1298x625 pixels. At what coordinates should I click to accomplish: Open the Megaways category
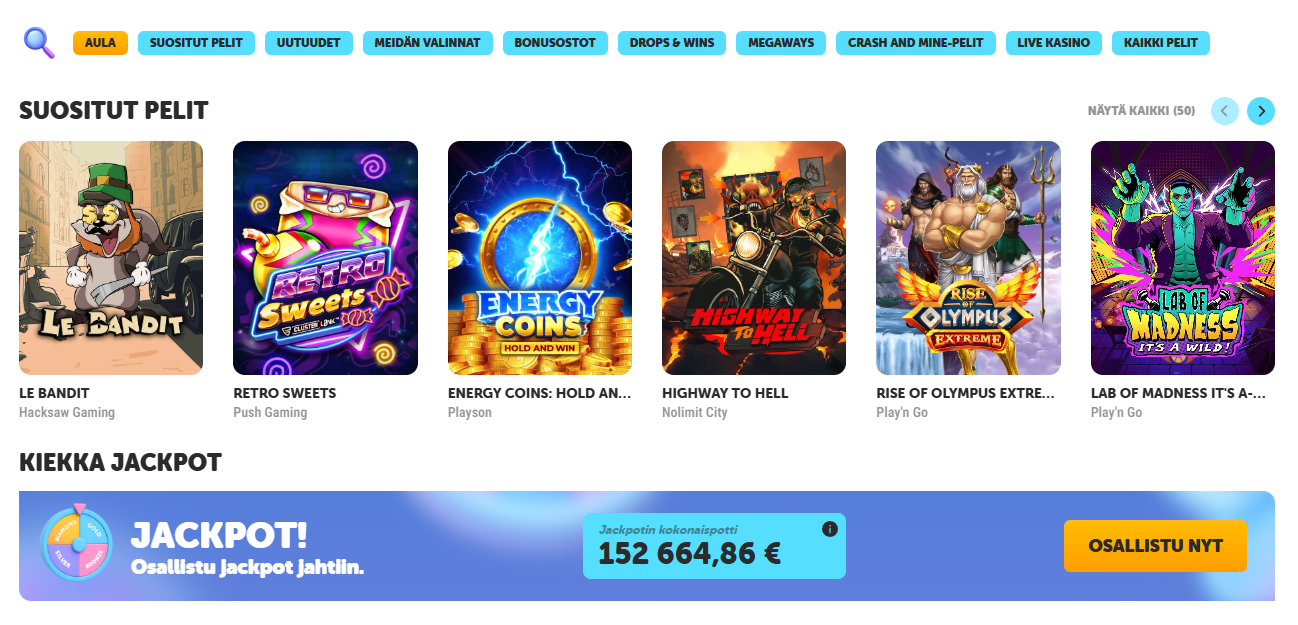[781, 43]
